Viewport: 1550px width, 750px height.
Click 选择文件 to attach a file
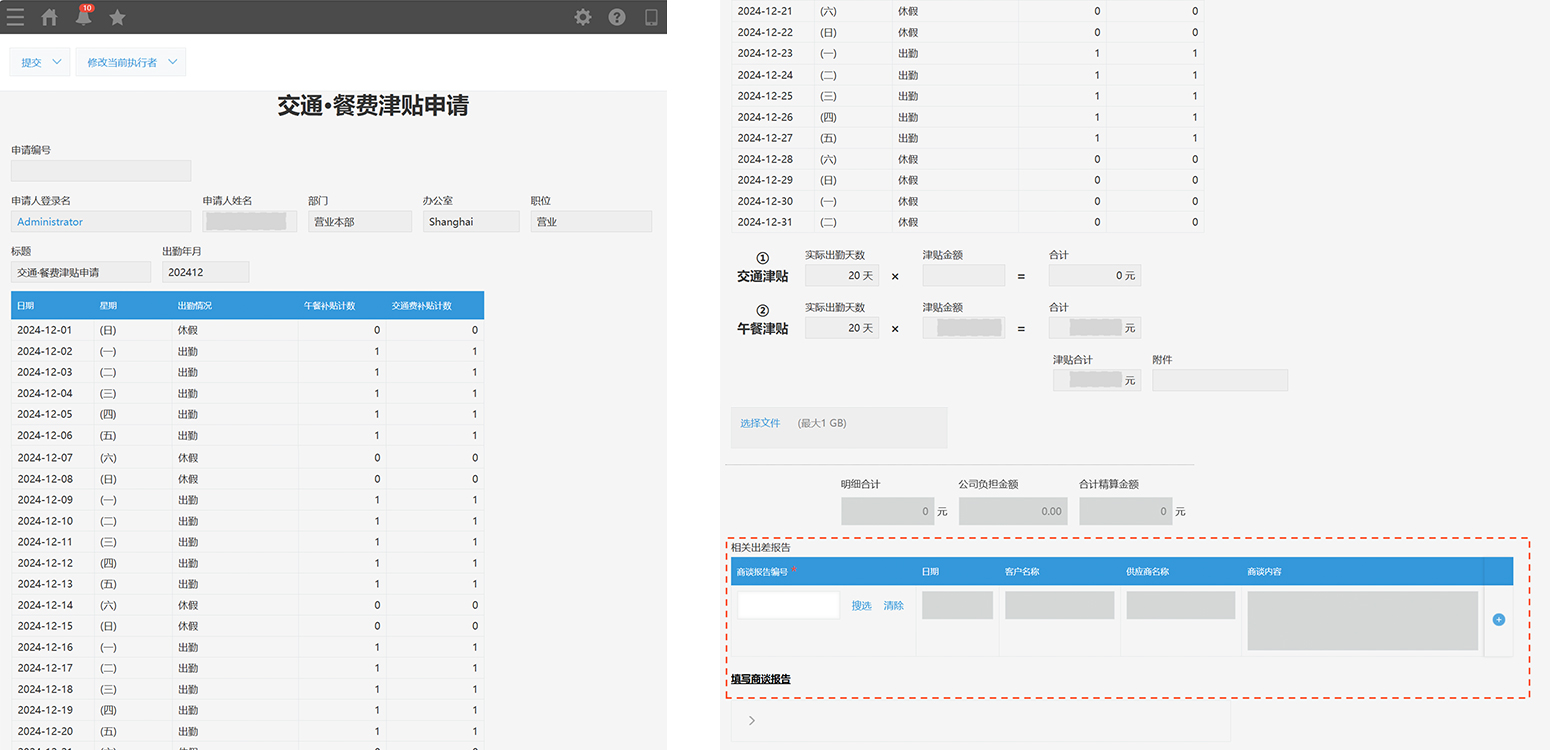760,424
